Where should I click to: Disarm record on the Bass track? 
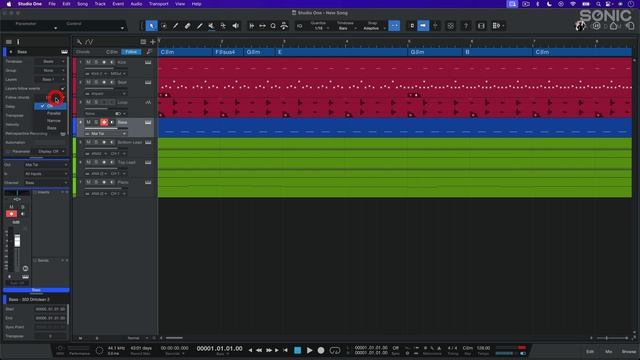[104, 122]
